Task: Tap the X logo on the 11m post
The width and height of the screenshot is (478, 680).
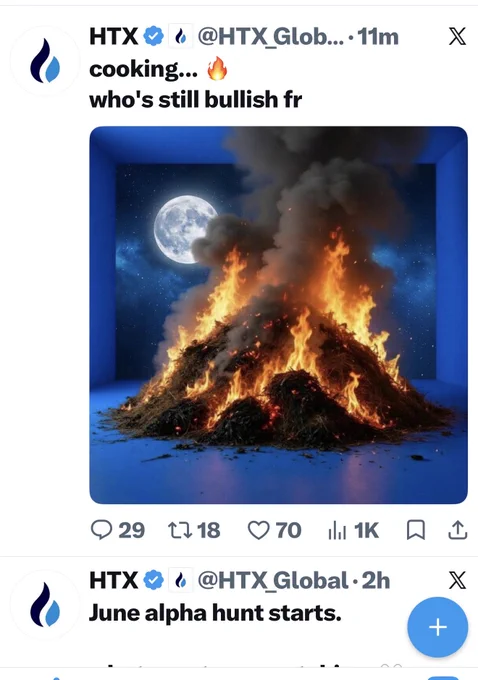Action: click(457, 36)
